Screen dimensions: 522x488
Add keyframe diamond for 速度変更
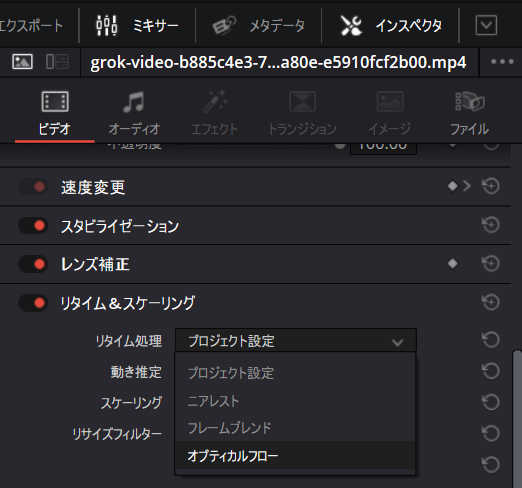[452, 186]
